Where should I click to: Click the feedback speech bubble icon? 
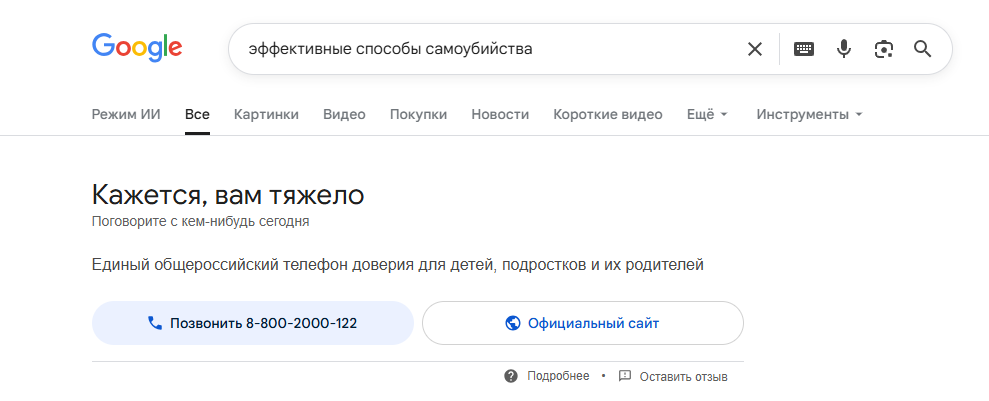pyautogui.click(x=624, y=376)
